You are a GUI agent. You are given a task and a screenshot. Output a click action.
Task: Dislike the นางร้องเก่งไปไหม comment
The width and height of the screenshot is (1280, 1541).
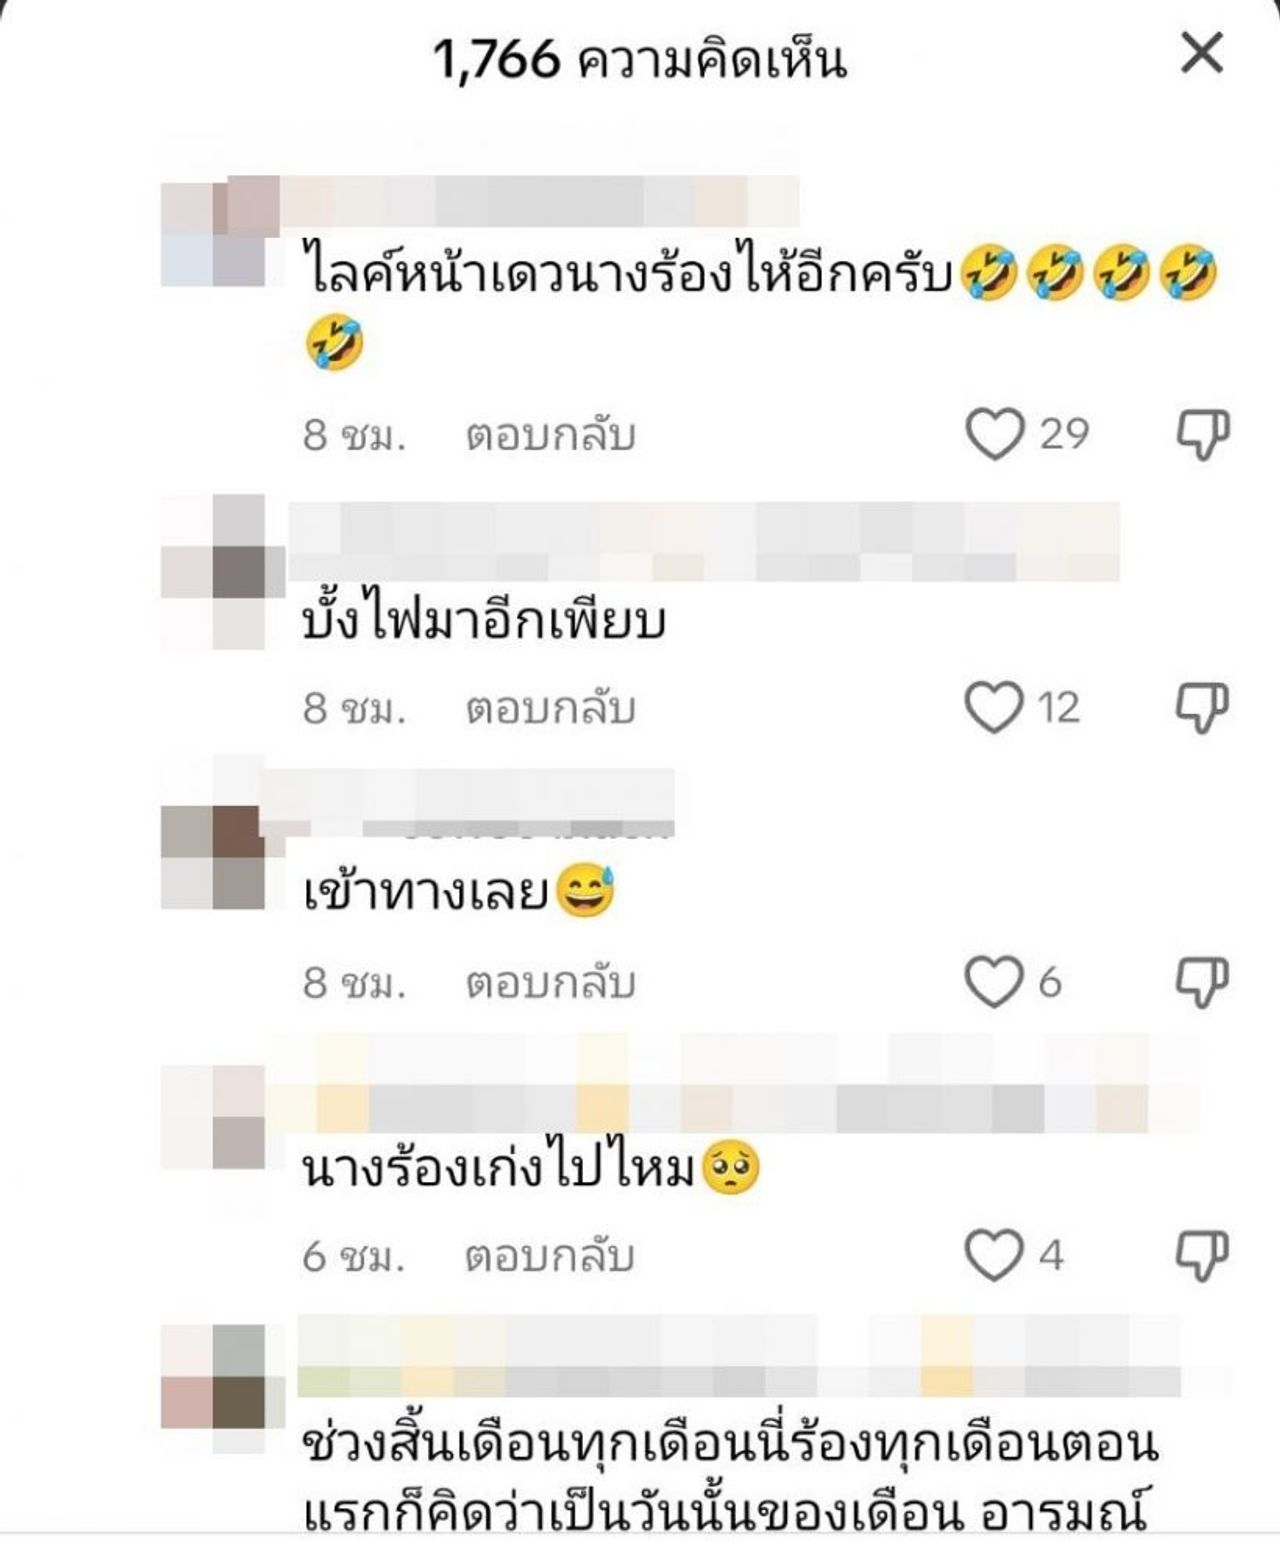(1201, 1256)
